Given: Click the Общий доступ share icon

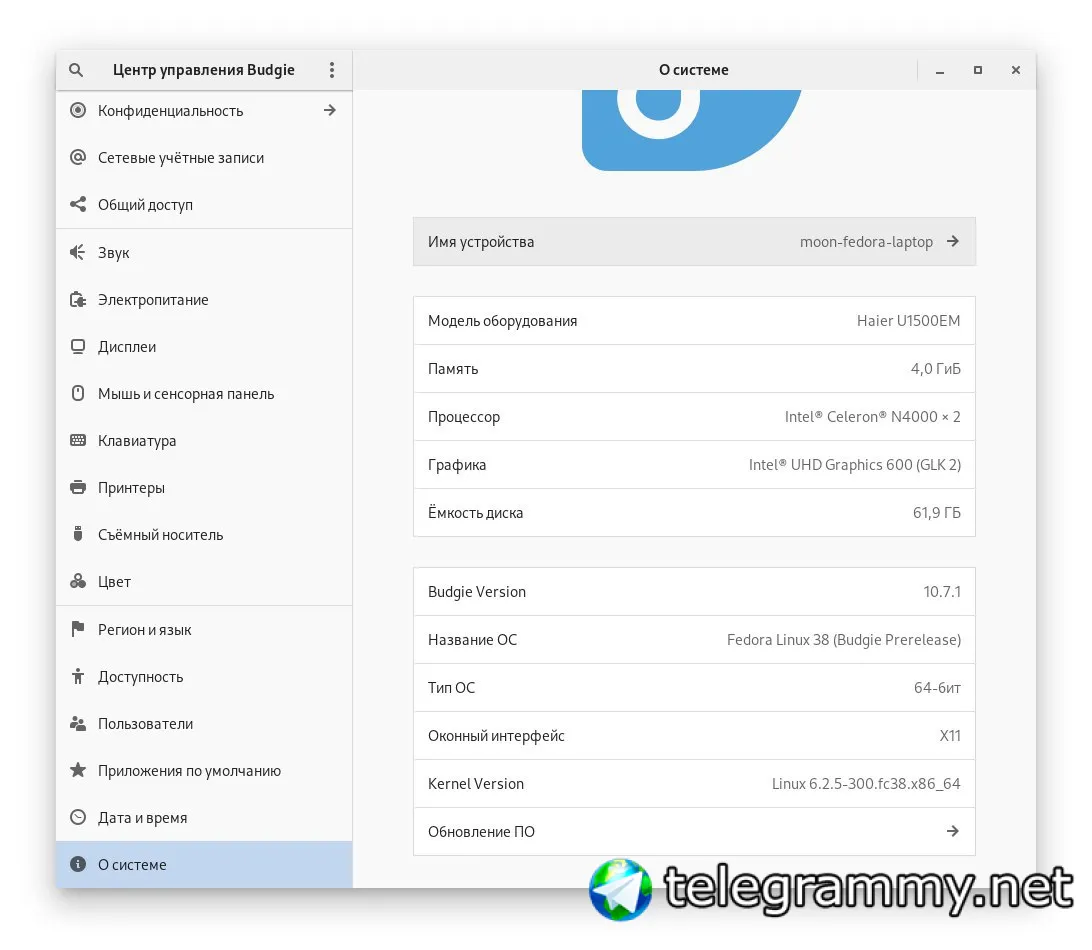Looking at the screenshot, I should click(x=78, y=204).
